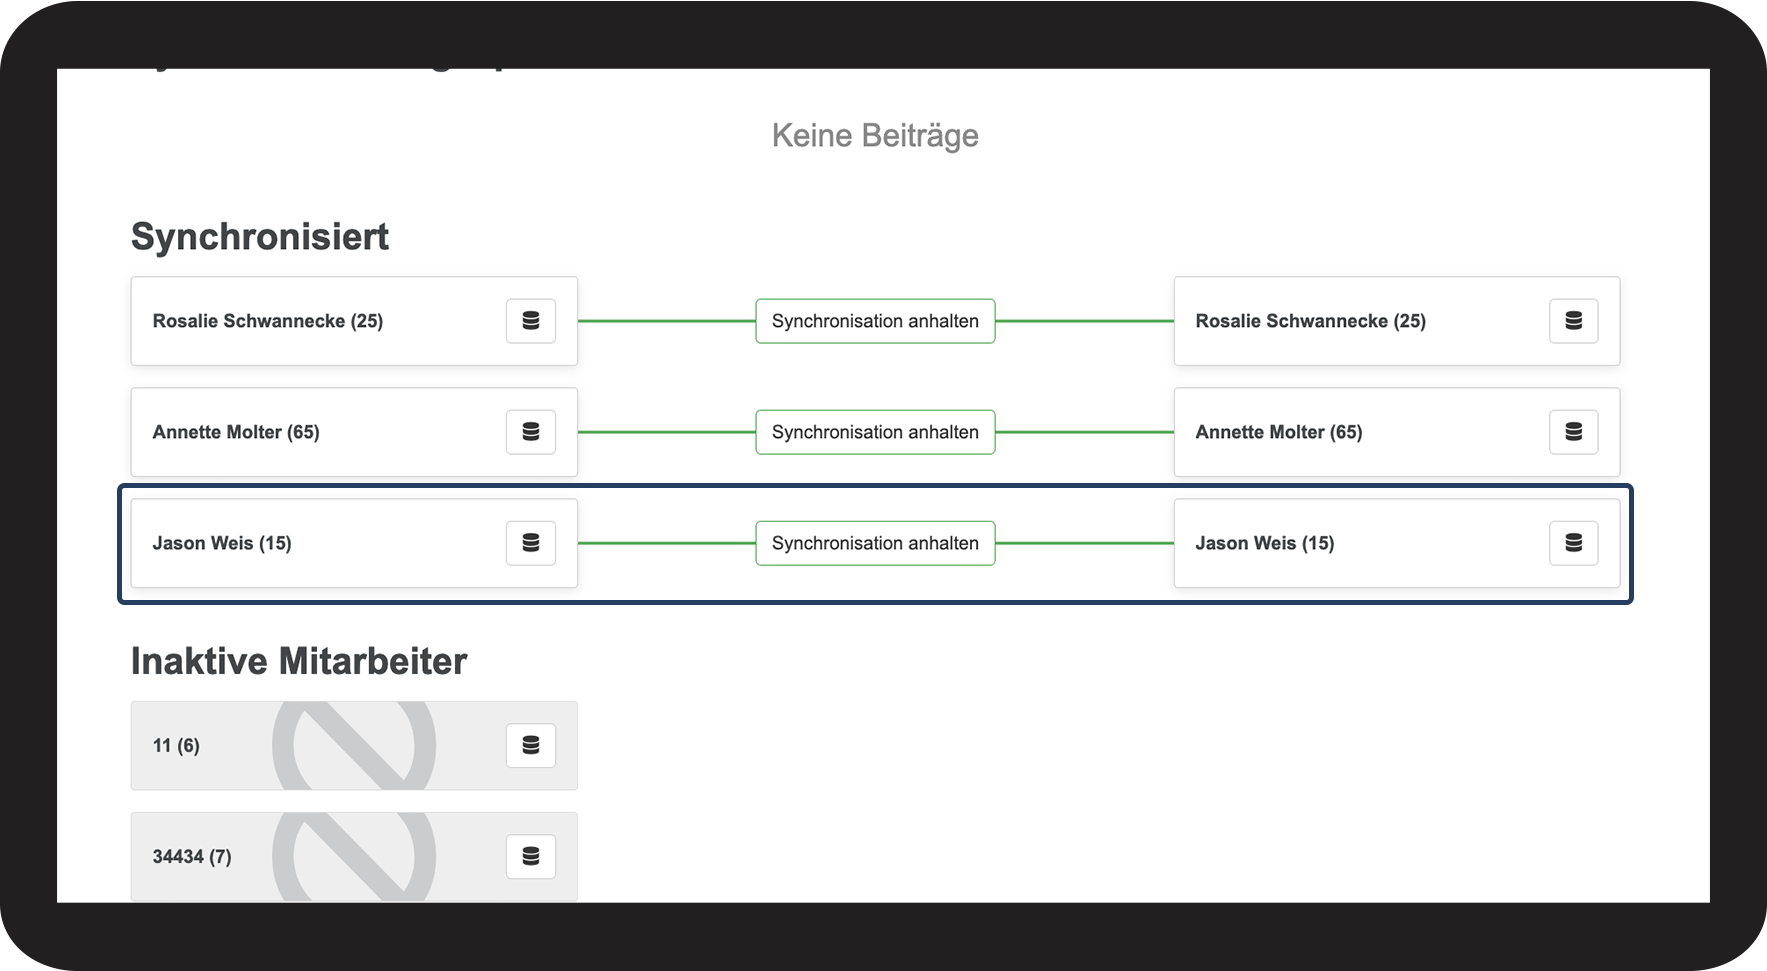Click database icon for inactive employee 34434

pyautogui.click(x=531, y=856)
